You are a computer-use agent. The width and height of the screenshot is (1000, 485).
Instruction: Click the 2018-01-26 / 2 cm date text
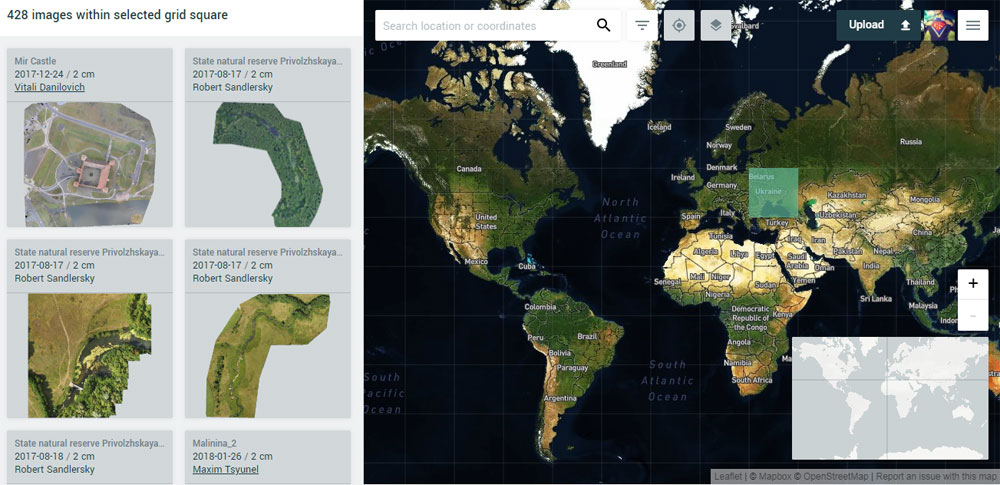(233, 456)
